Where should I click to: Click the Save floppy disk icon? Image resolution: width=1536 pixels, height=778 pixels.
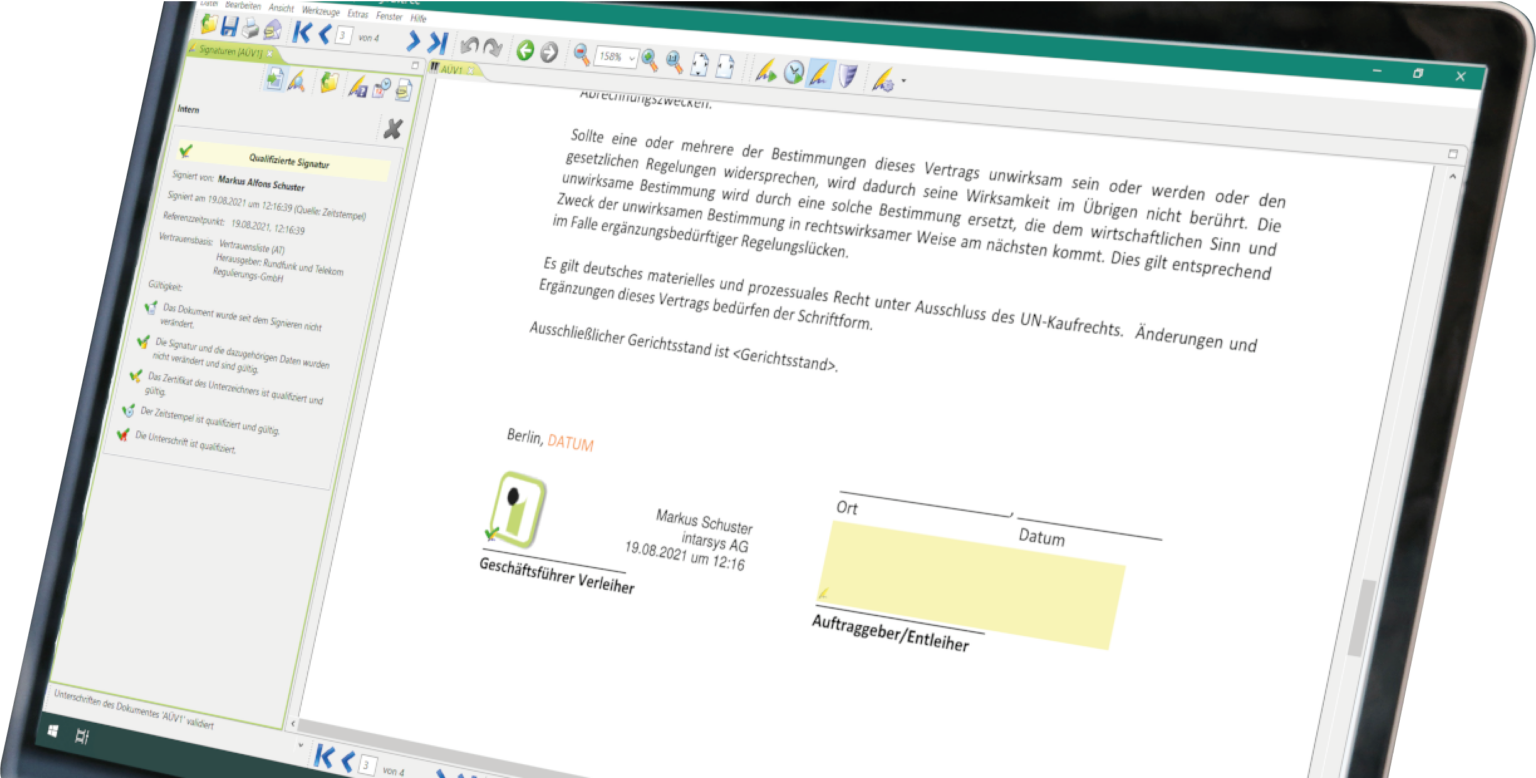[230, 28]
